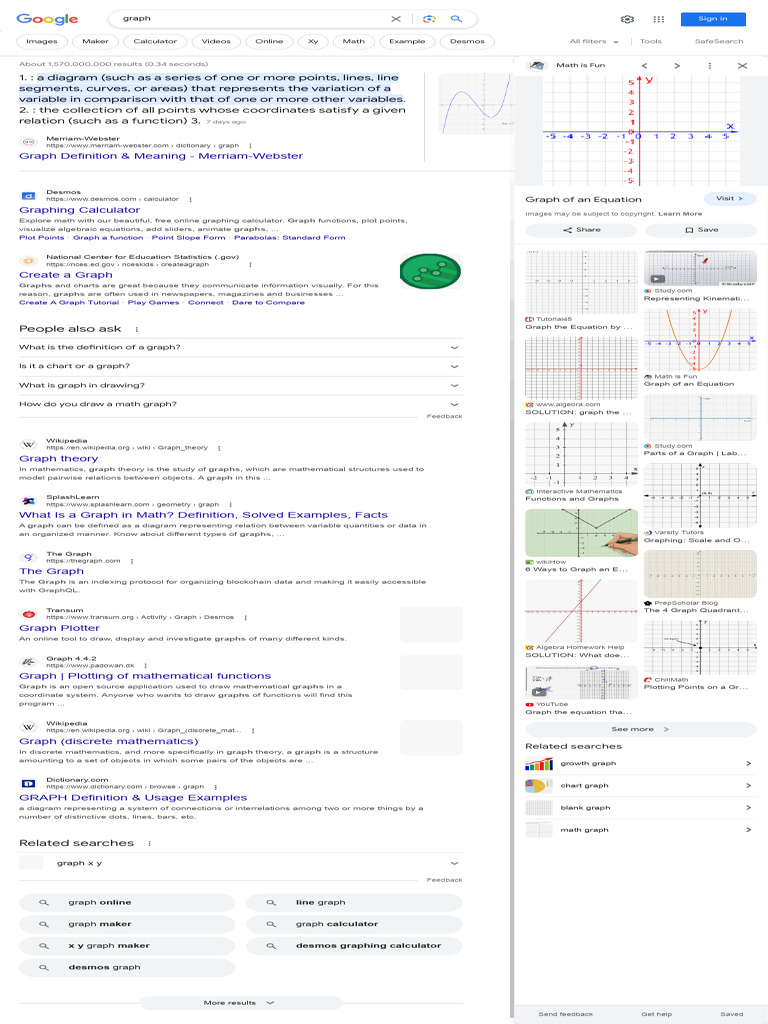768x1024 pixels.
Task: Open the YouTube Graph the equation thumbnail
Action: [581, 682]
